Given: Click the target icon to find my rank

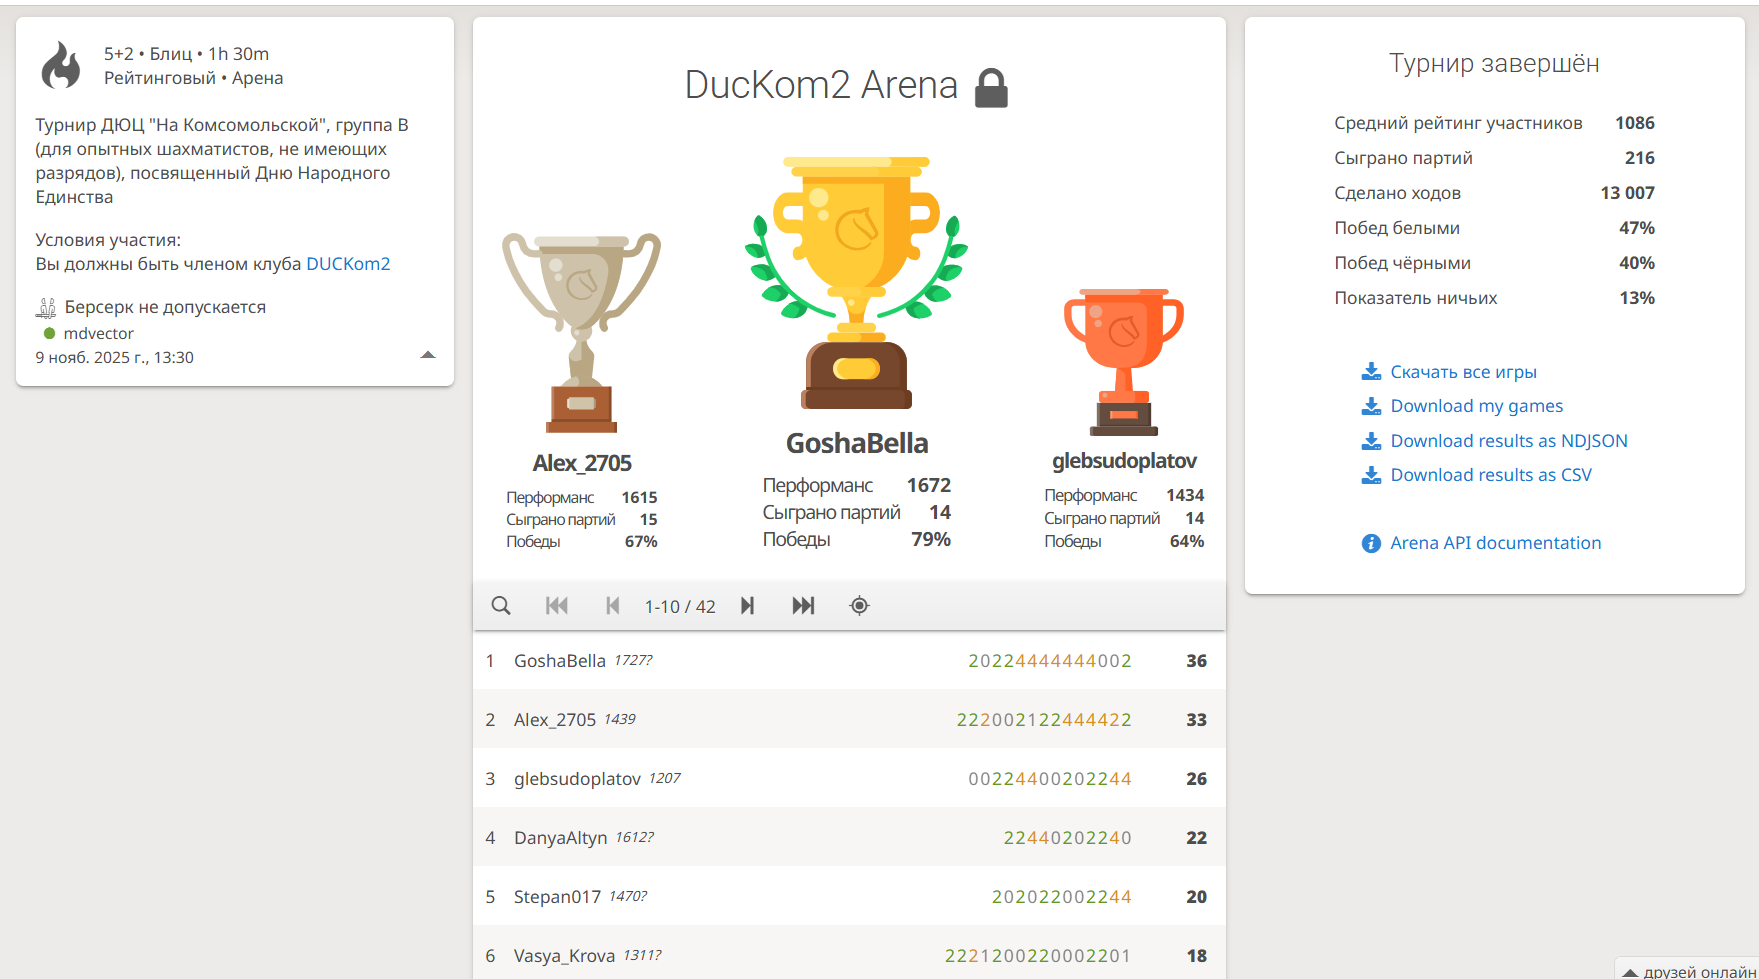Looking at the screenshot, I should tap(859, 606).
